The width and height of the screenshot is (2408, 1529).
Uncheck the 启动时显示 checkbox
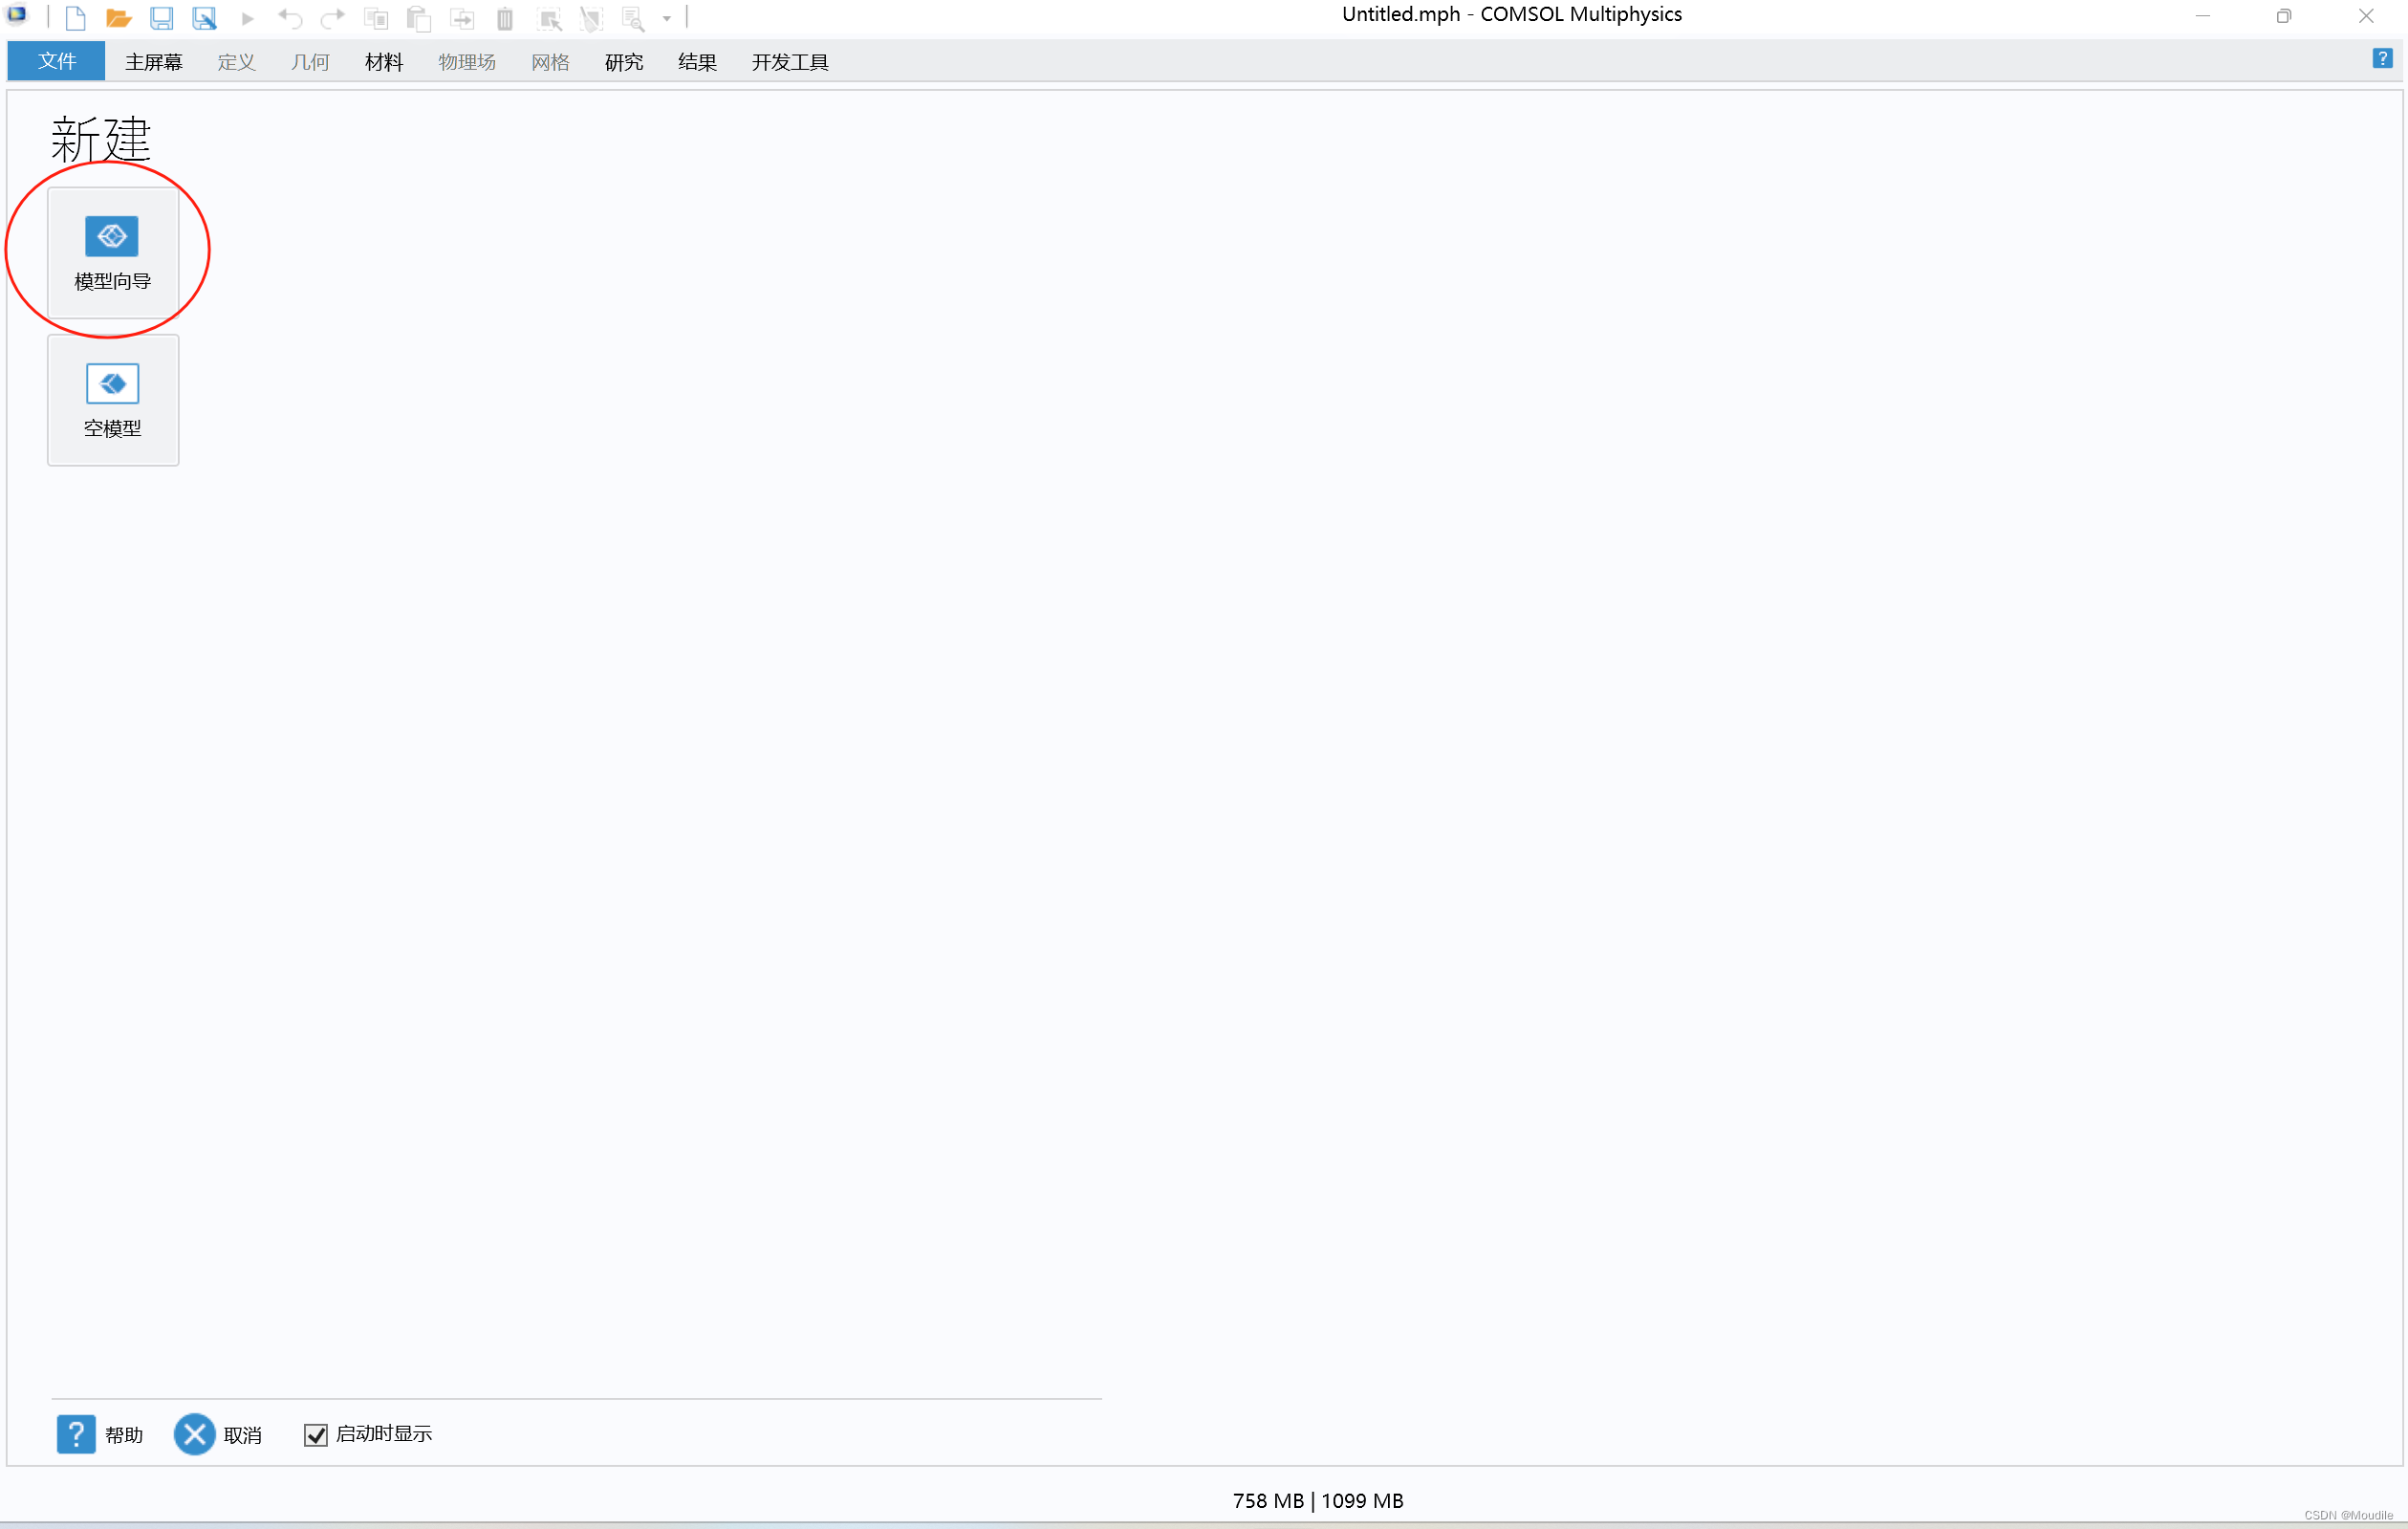(x=316, y=1435)
